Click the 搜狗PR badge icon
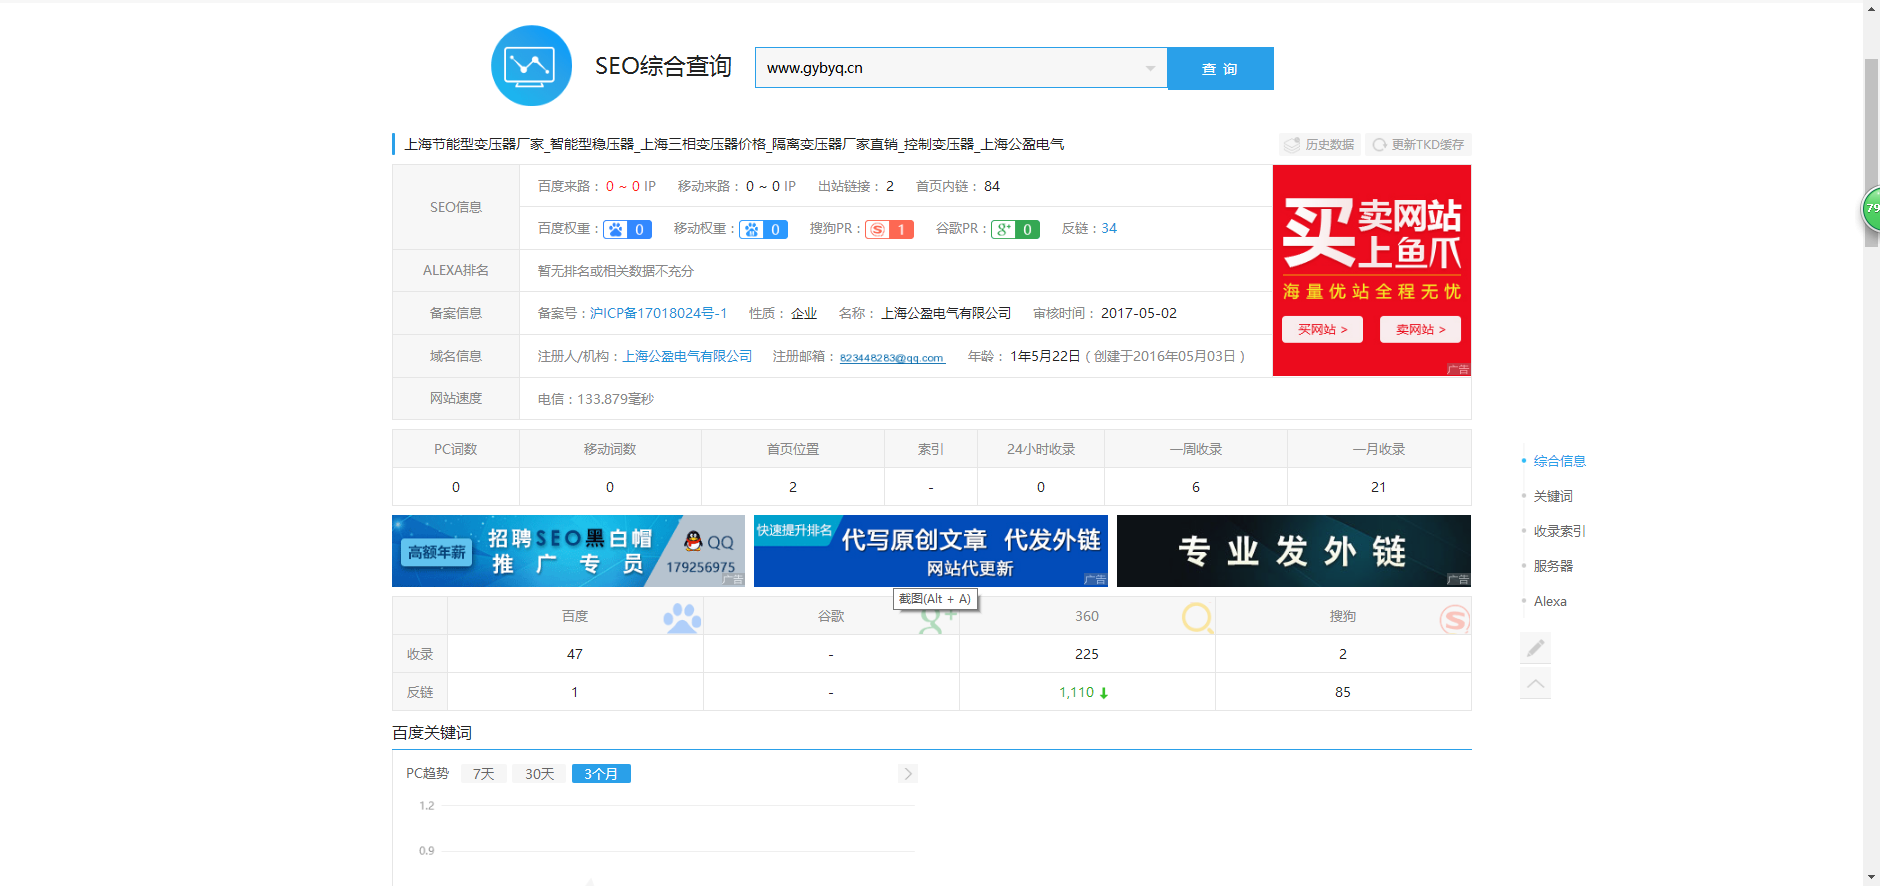The image size is (1880, 886). tap(889, 229)
